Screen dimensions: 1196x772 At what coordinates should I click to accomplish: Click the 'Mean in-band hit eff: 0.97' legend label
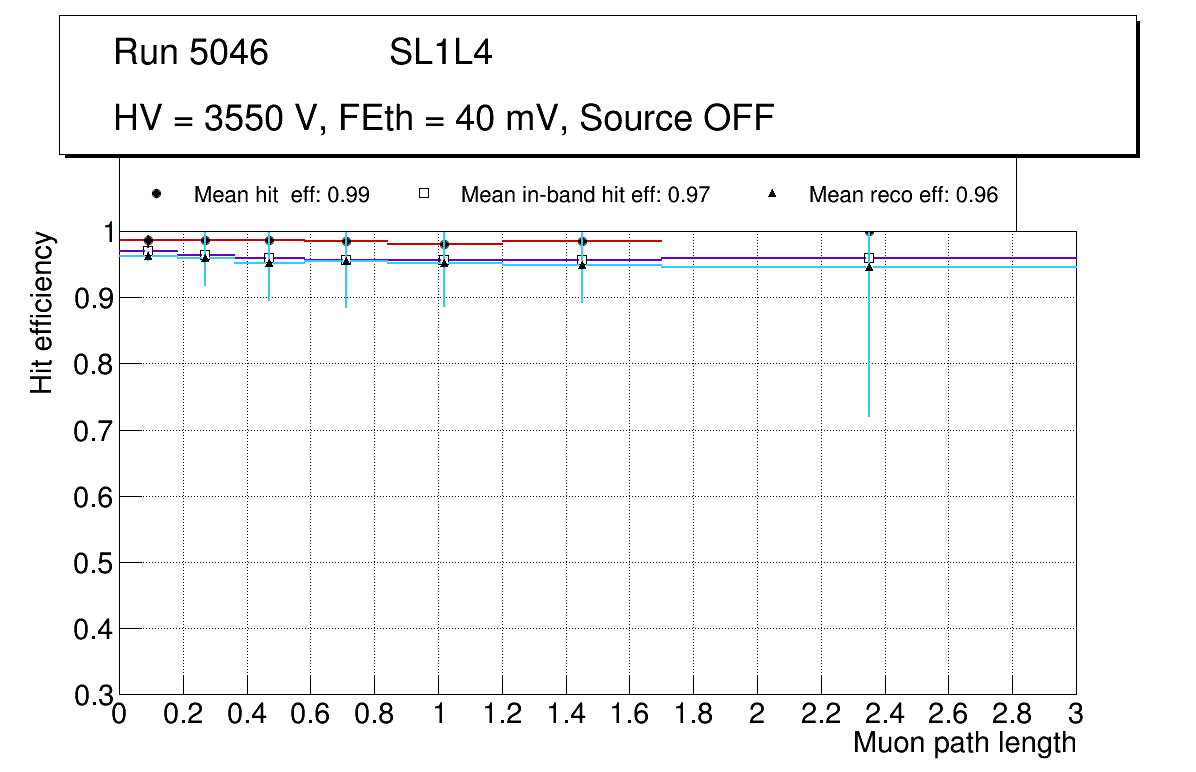[x=585, y=195]
